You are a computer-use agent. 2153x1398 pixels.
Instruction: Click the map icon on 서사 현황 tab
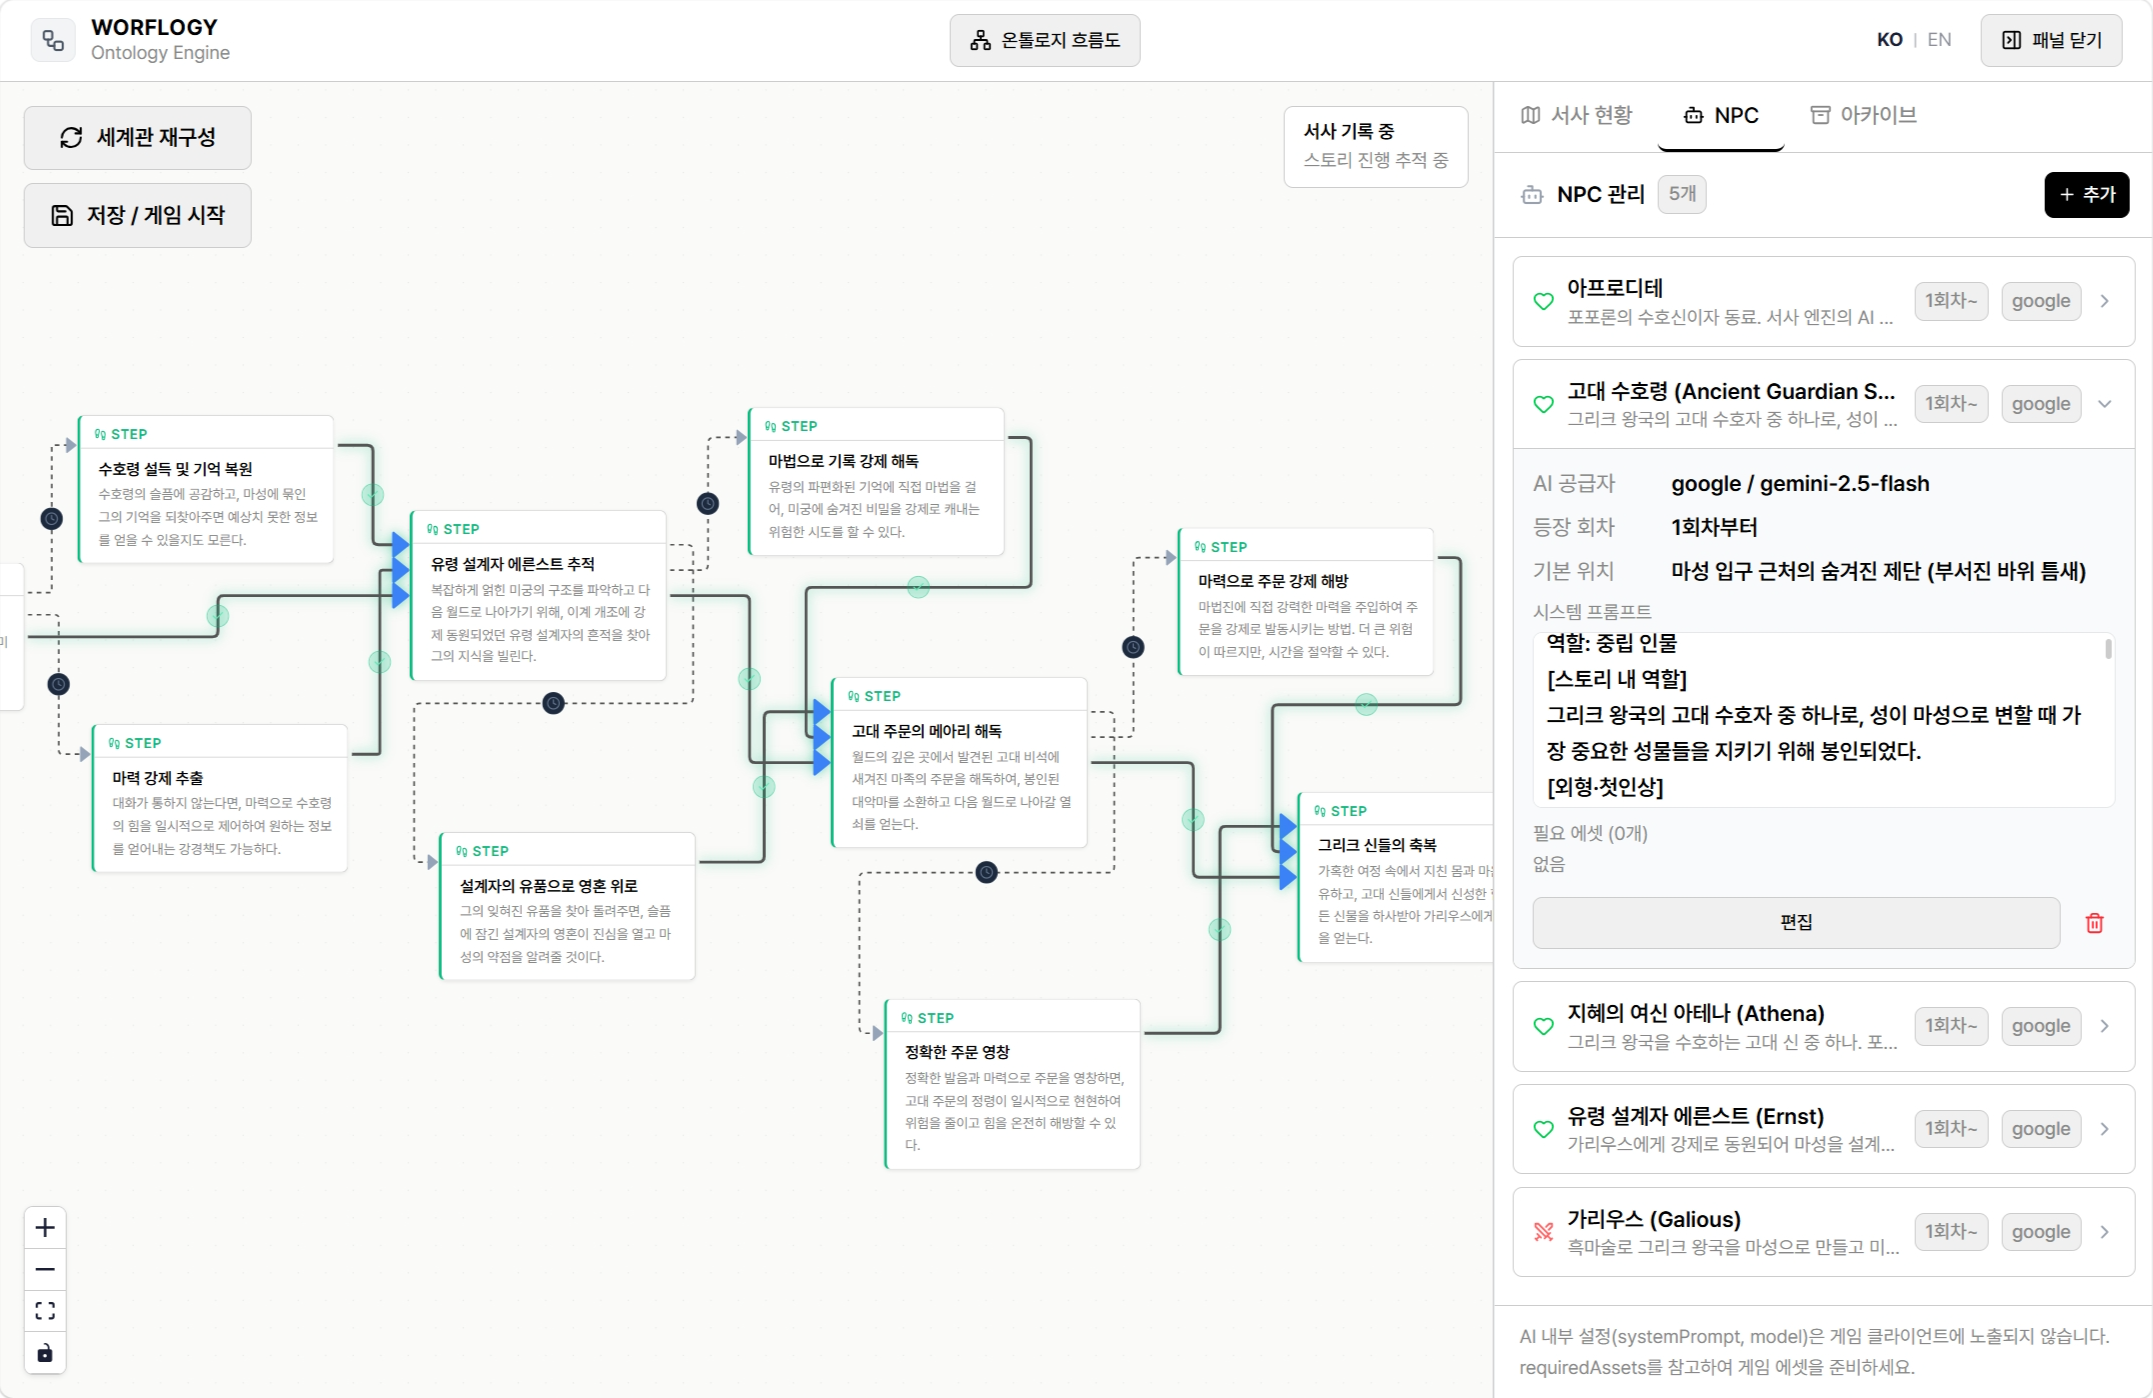[x=1530, y=115]
